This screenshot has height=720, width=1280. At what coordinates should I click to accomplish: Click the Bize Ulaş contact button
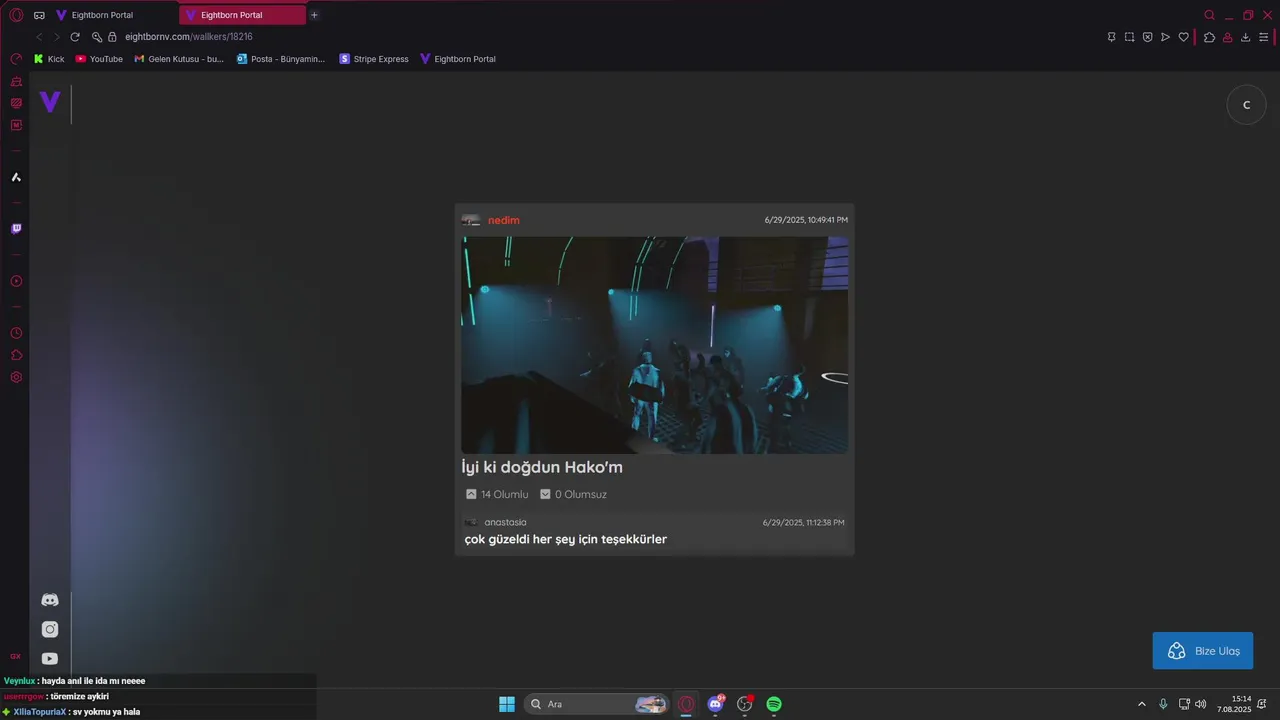pos(1203,651)
